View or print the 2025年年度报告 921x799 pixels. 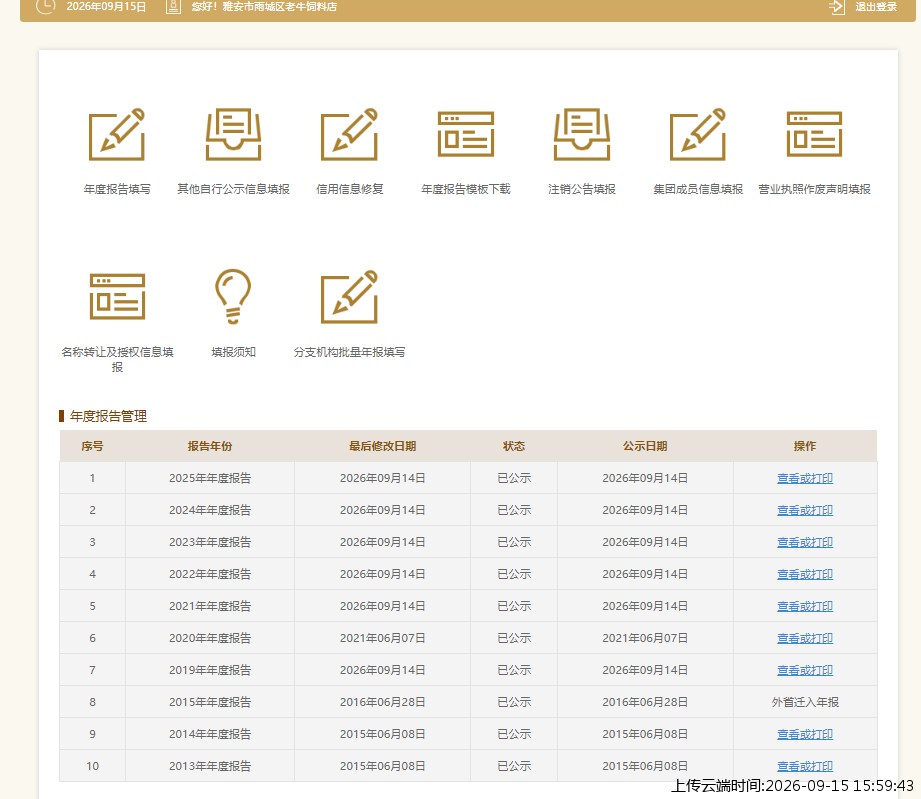tap(805, 478)
